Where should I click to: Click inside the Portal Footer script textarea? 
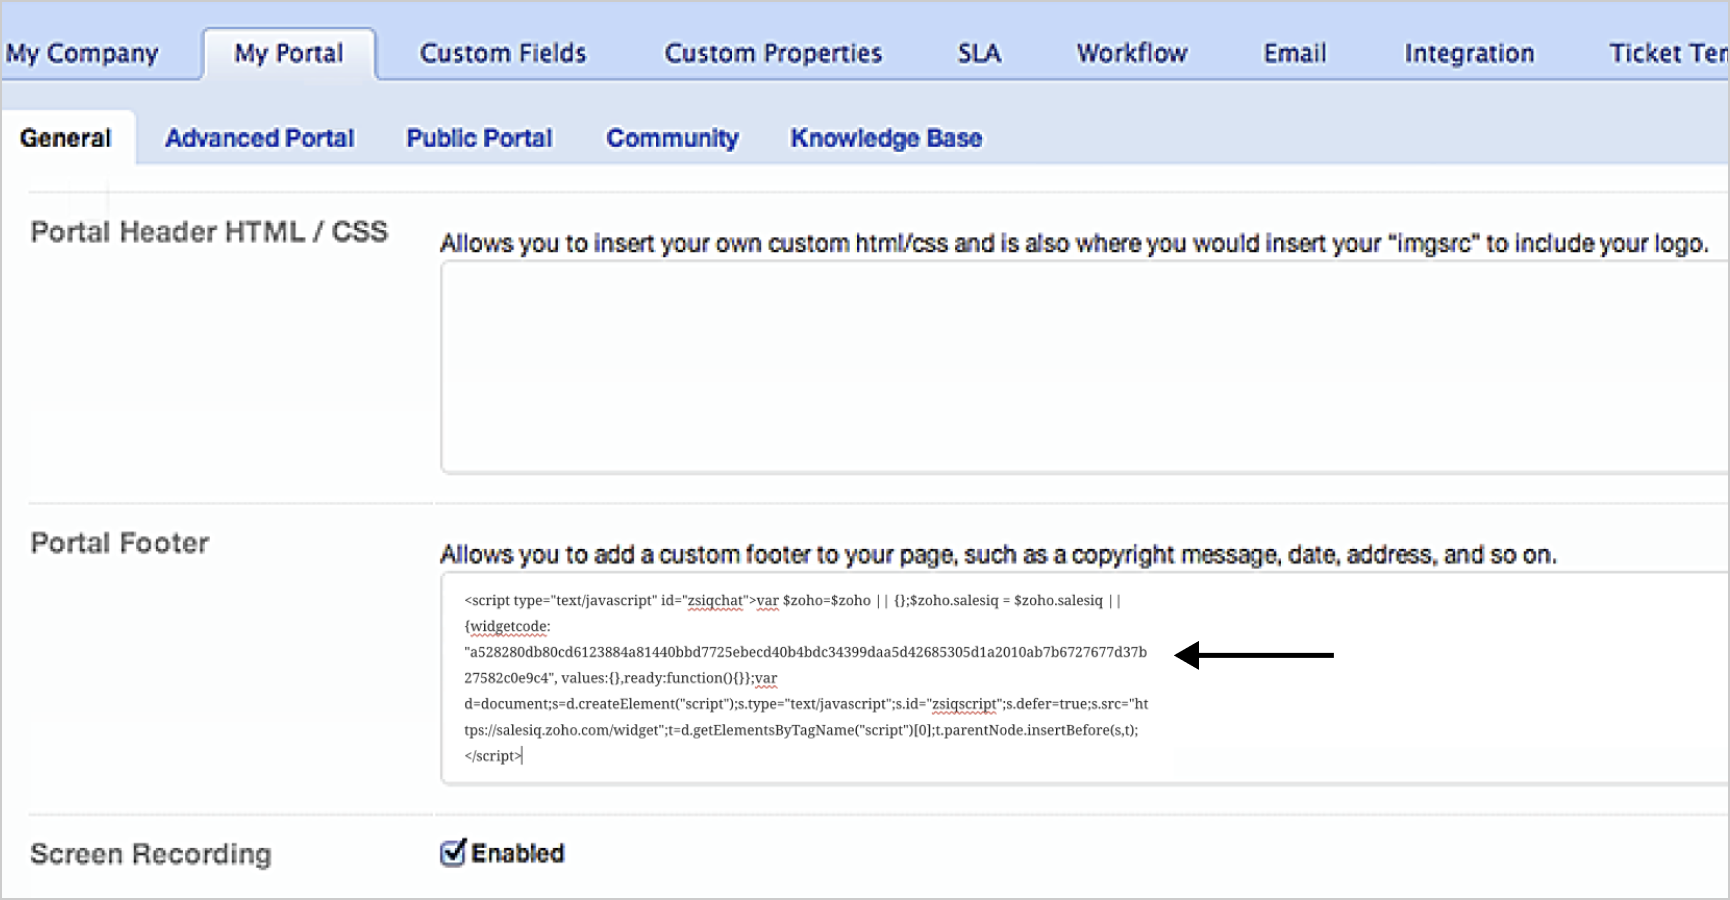(x=1085, y=678)
